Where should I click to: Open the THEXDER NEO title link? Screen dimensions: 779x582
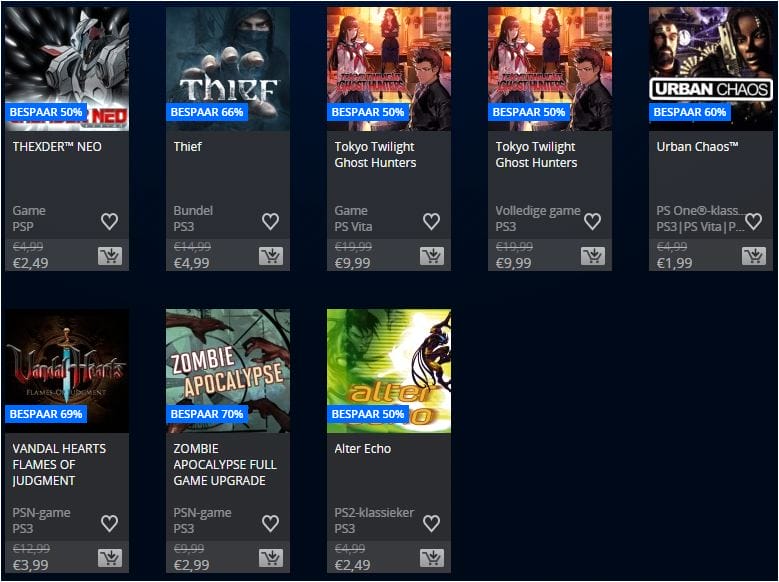(x=57, y=147)
